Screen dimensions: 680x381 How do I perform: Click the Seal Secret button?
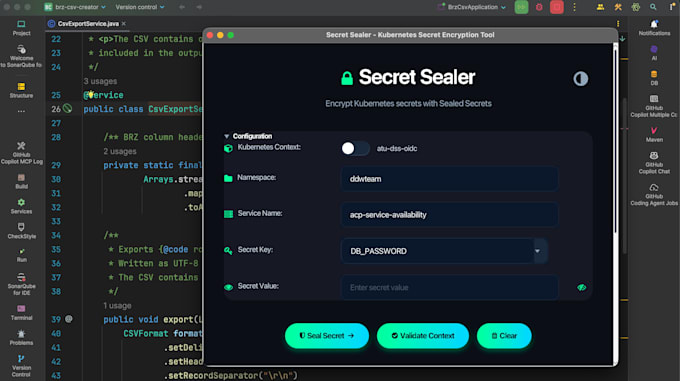[327, 335]
